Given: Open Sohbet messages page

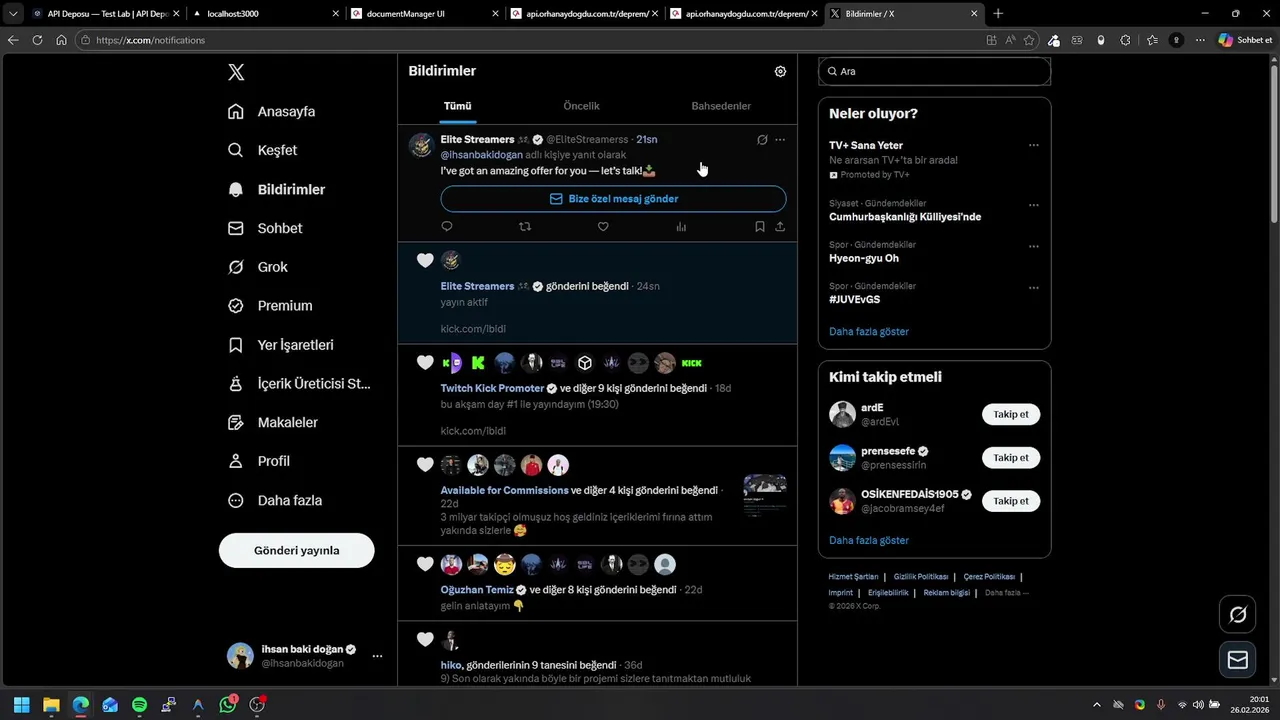Looking at the screenshot, I should (x=265, y=228).
